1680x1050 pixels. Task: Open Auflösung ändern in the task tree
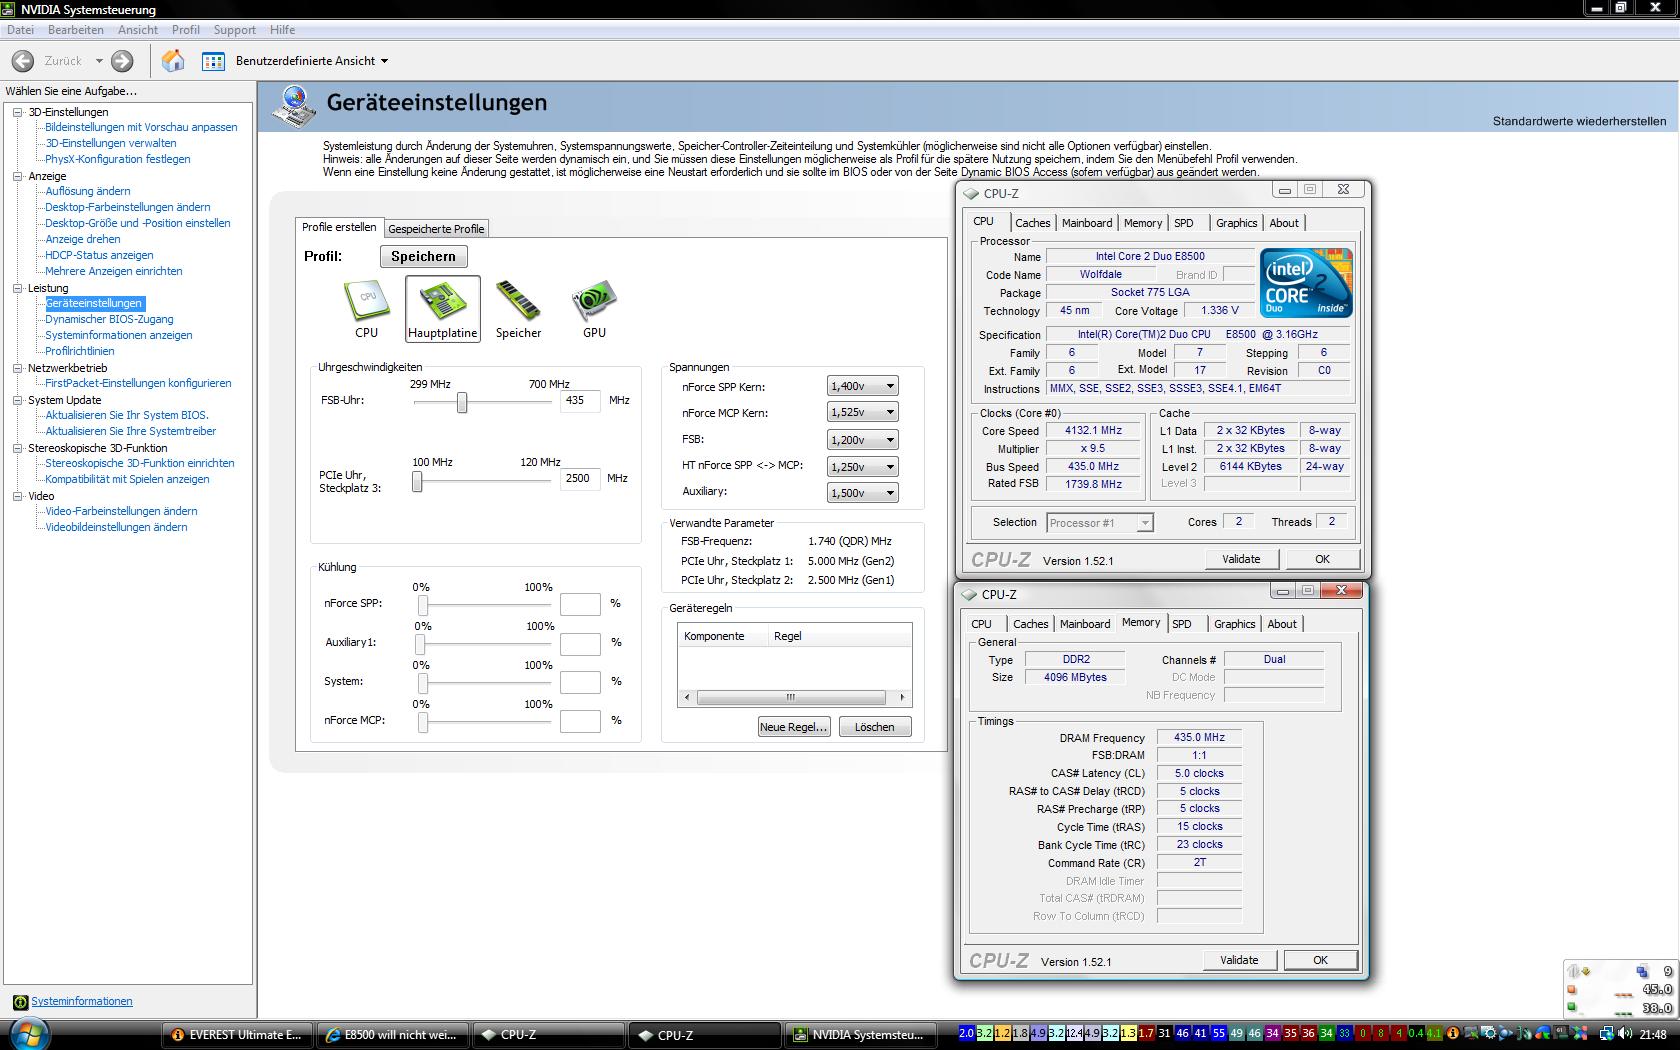point(88,192)
